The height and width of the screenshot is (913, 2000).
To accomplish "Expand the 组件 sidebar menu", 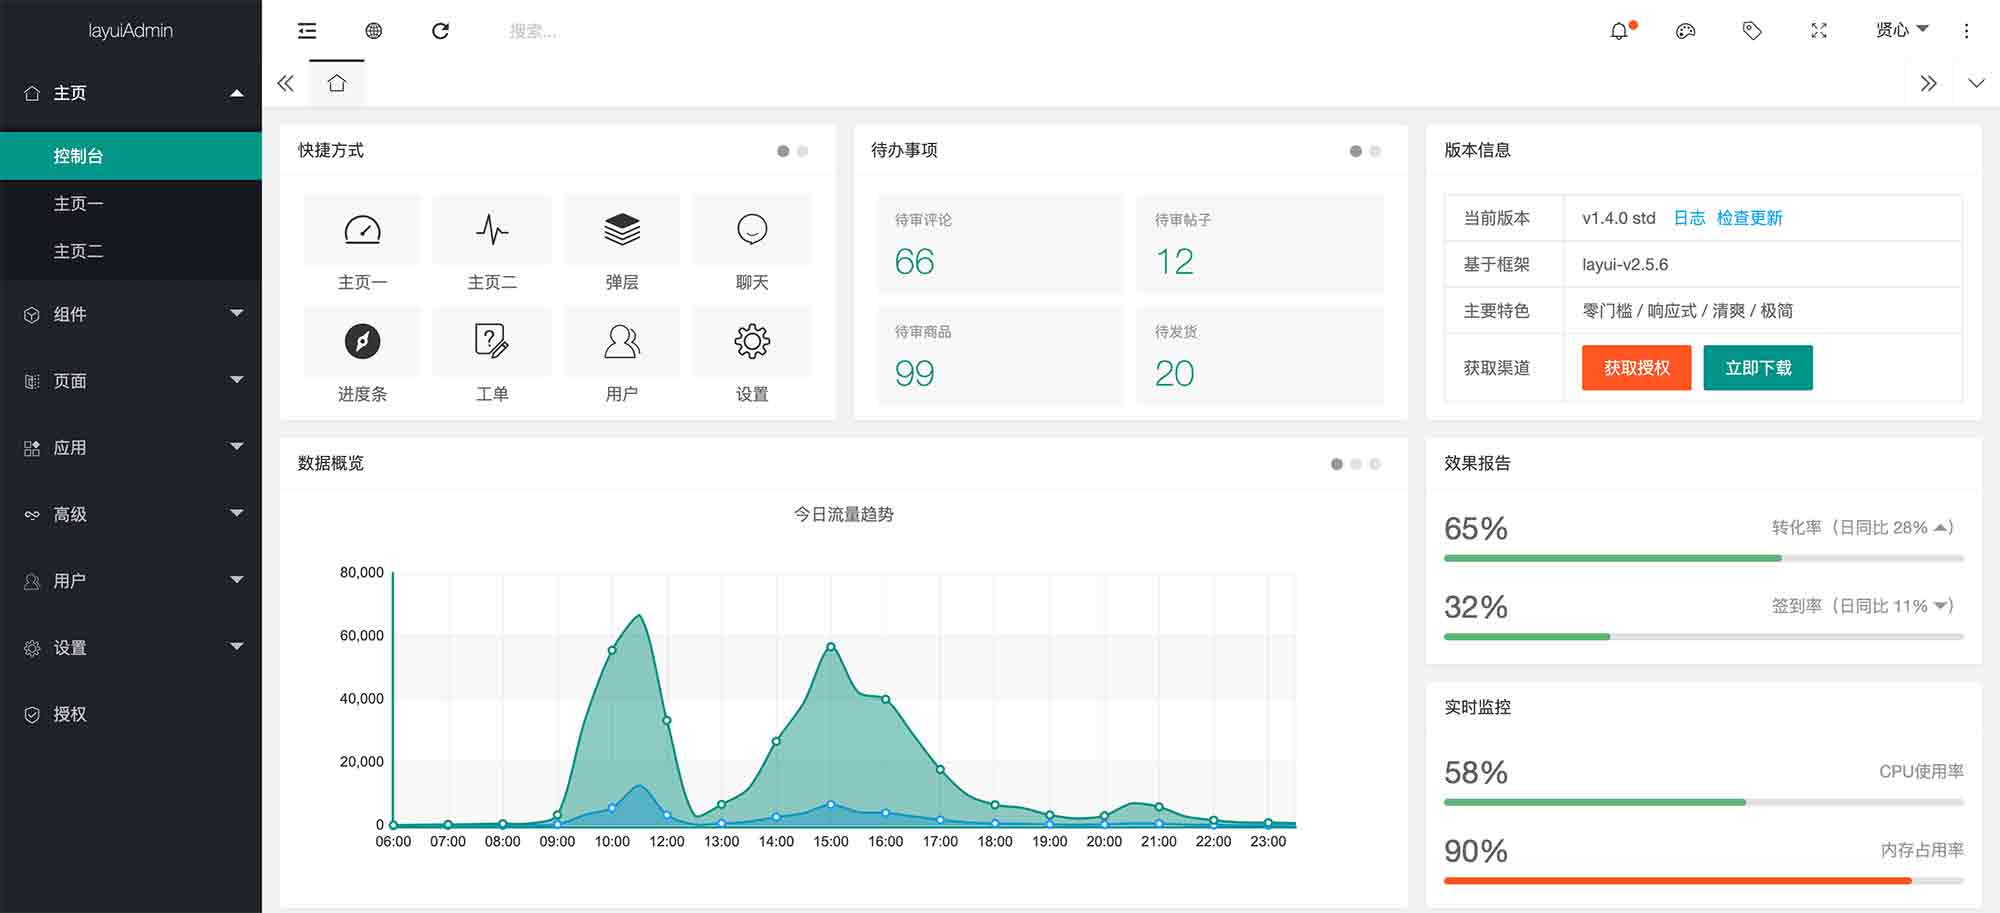I will [131, 314].
